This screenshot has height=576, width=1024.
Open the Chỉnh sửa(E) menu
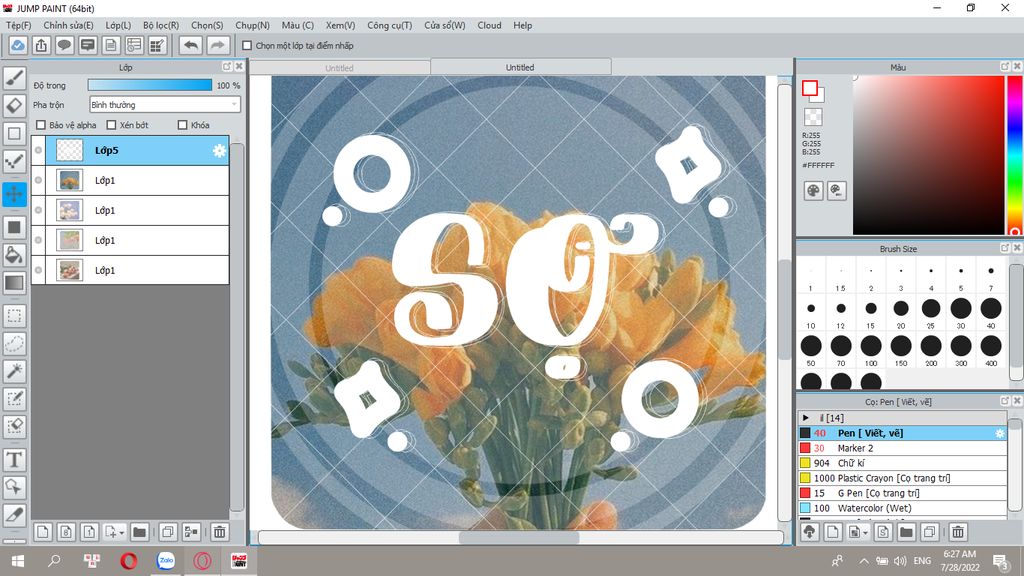[x=69, y=25]
